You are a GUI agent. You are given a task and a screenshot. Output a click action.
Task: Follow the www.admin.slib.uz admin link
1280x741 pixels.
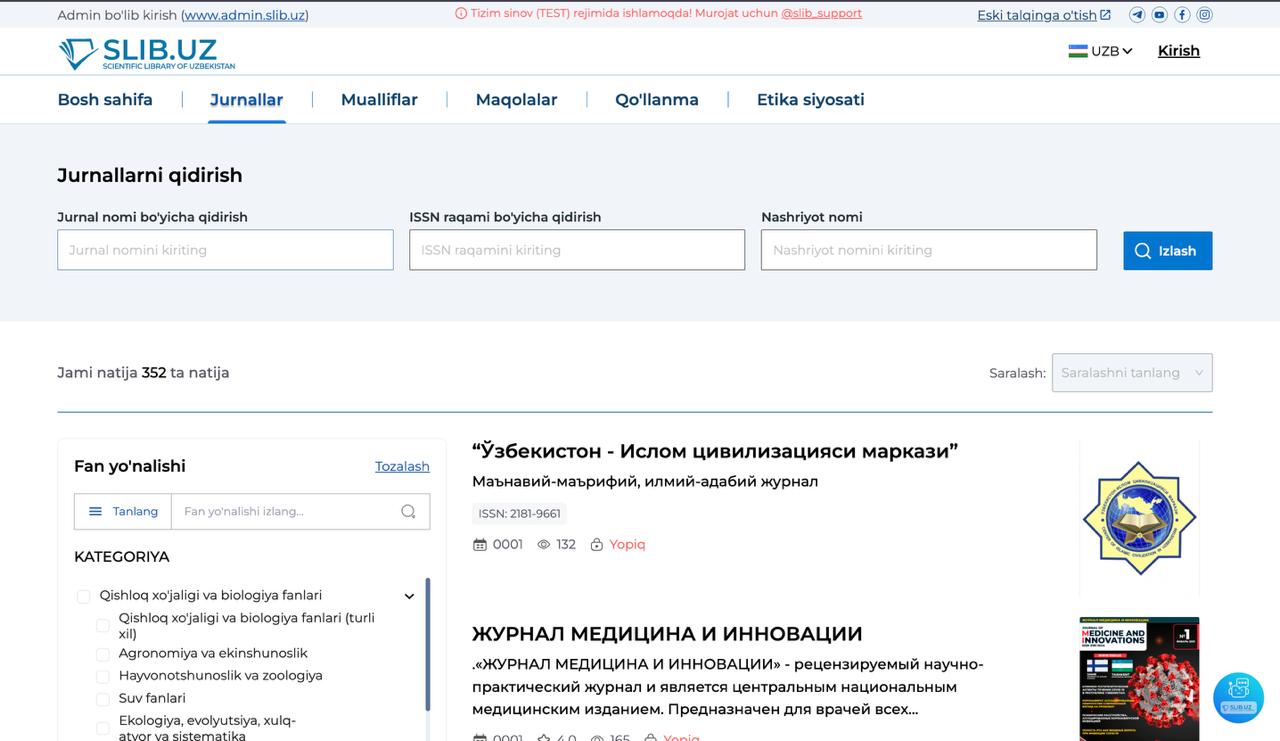point(245,15)
